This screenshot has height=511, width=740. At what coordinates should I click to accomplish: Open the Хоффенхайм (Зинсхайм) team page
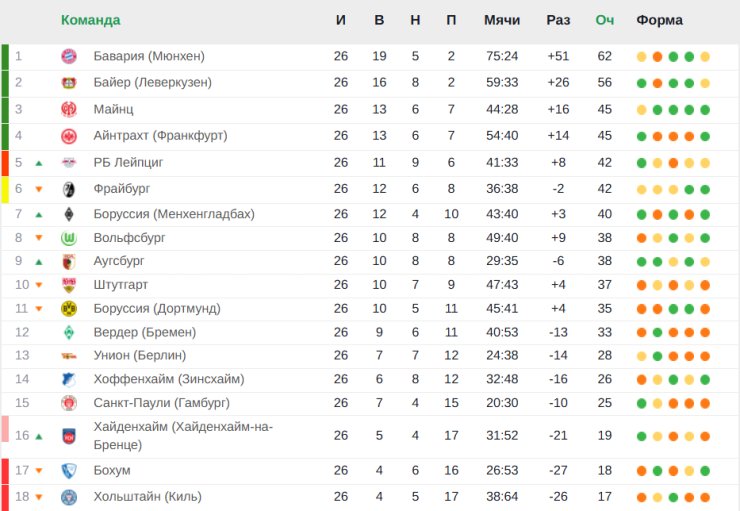168,379
